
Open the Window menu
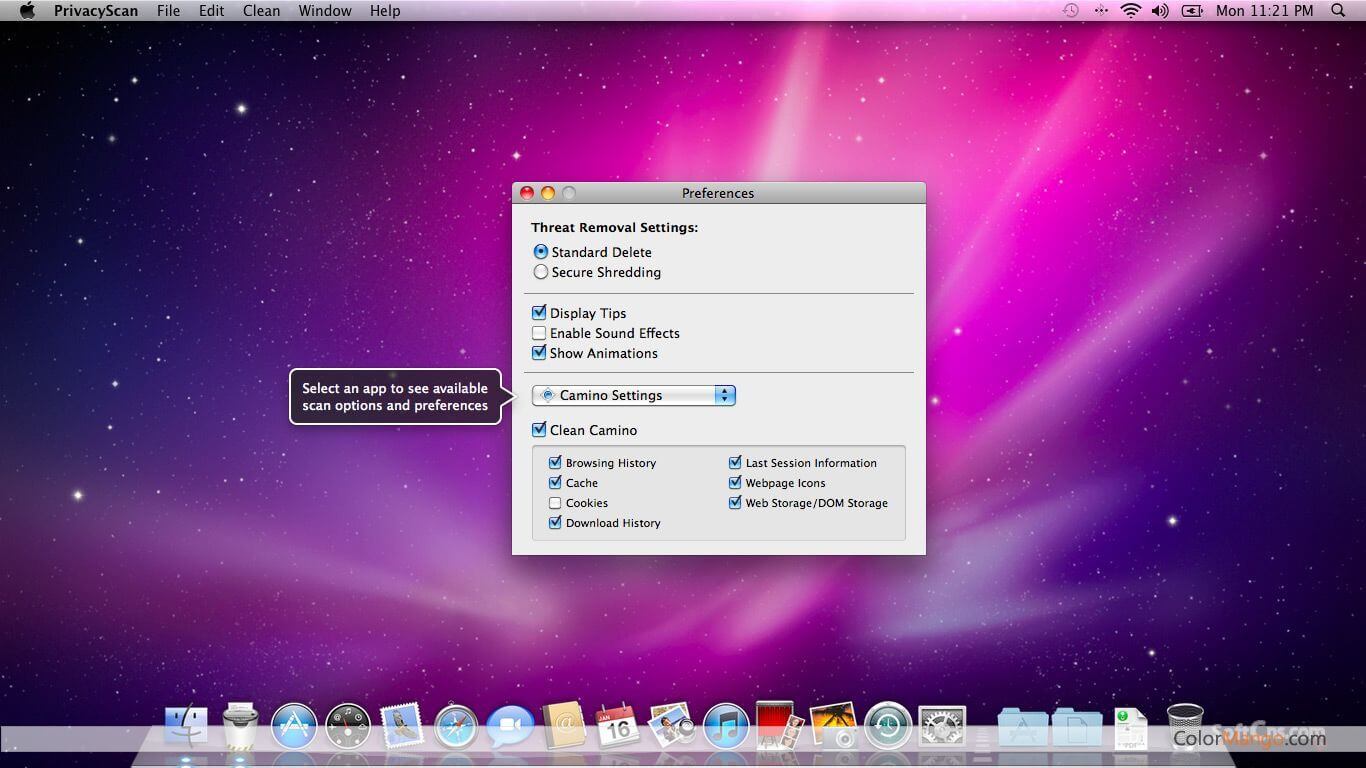click(x=325, y=11)
